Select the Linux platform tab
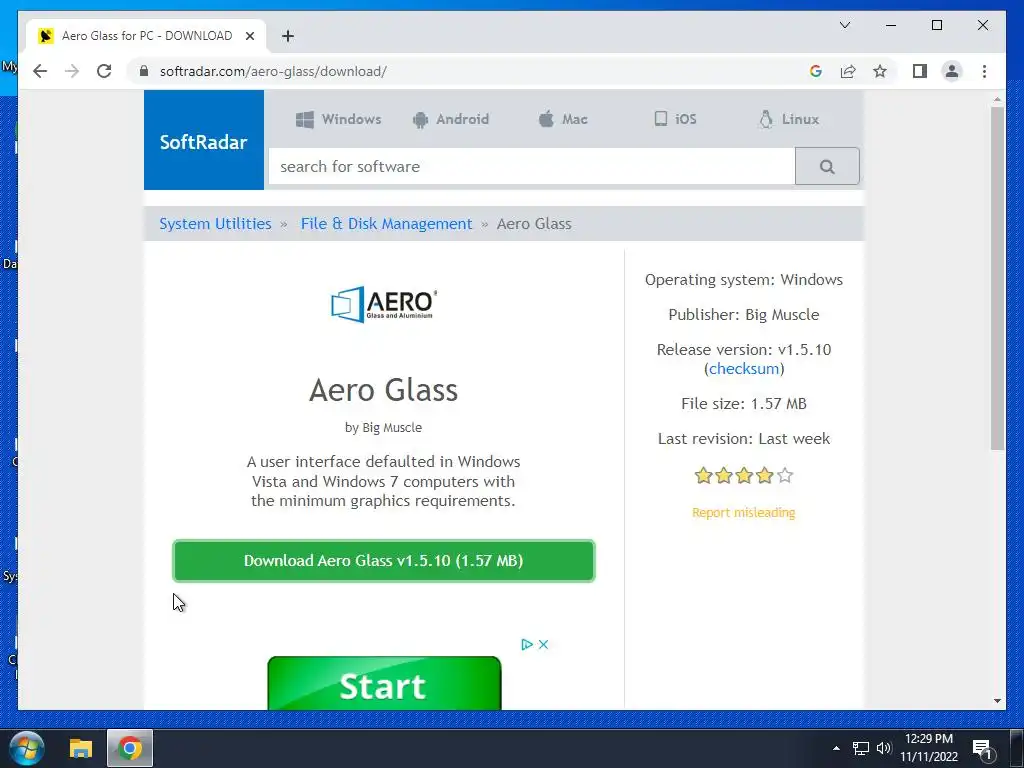Screen dimensions: 1024x768 pyautogui.click(x=788, y=119)
